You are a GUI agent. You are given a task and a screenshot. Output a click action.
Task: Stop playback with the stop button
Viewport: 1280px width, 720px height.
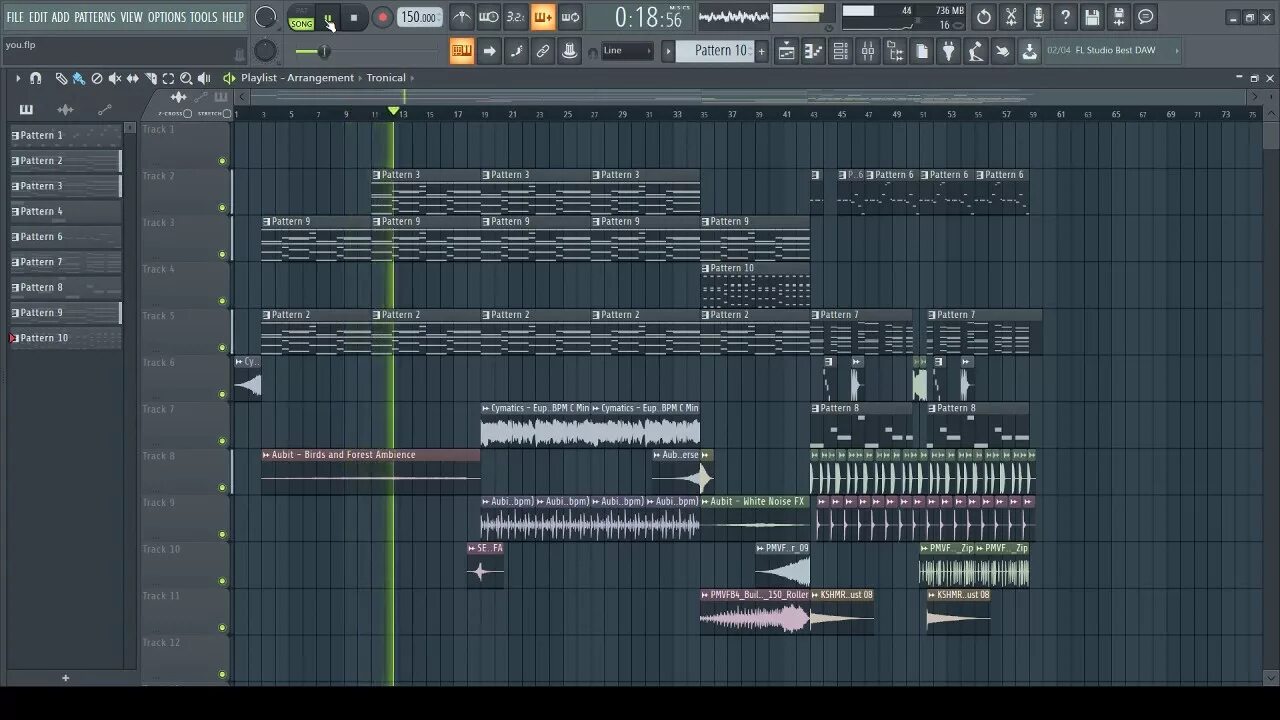[354, 18]
